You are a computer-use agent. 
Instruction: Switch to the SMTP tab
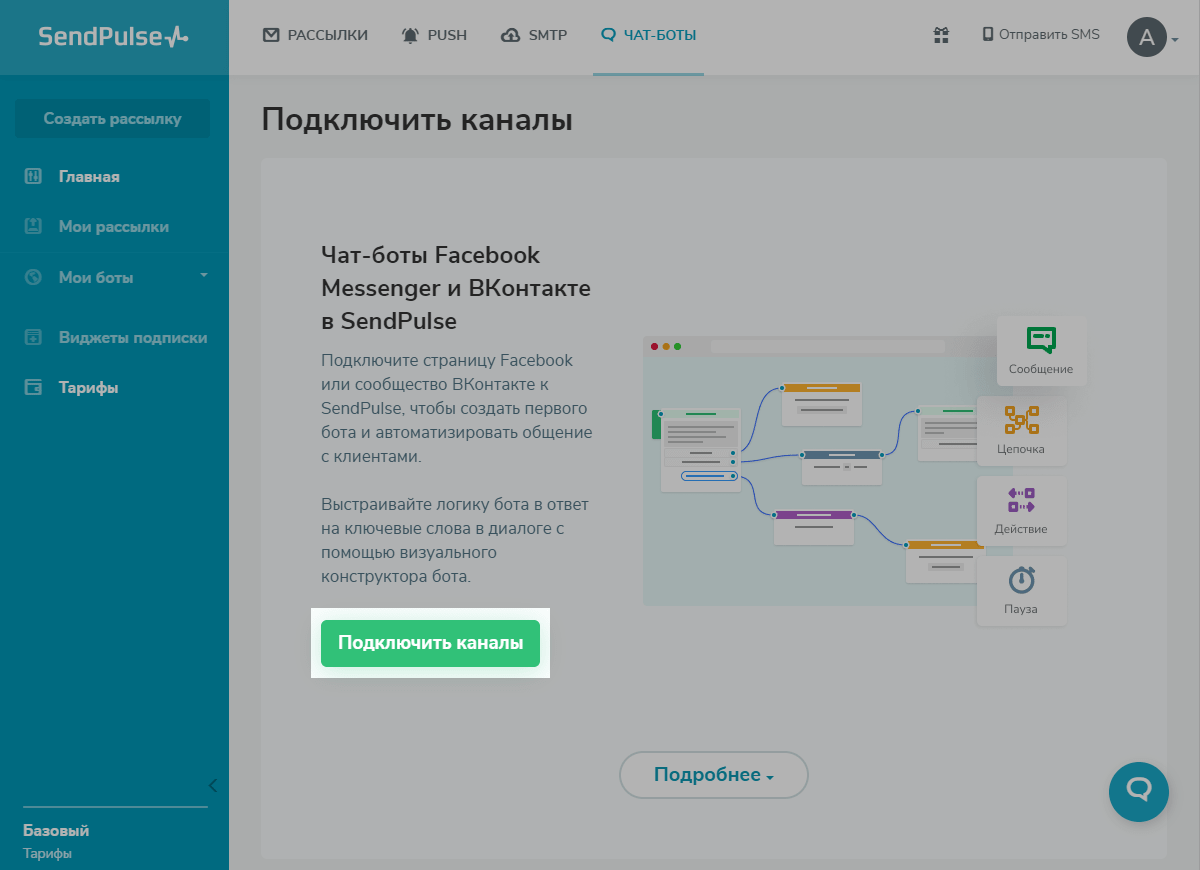click(533, 35)
